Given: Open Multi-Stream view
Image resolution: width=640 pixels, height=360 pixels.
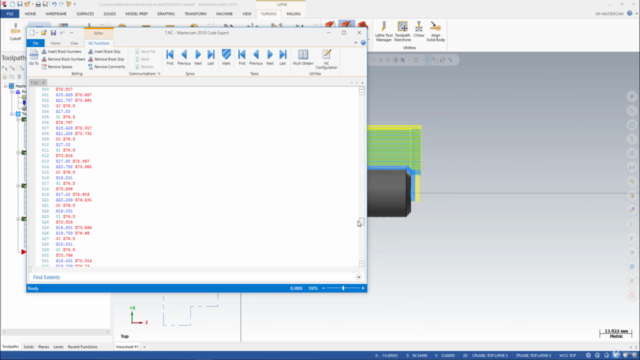Looking at the screenshot, I should click(x=303, y=57).
